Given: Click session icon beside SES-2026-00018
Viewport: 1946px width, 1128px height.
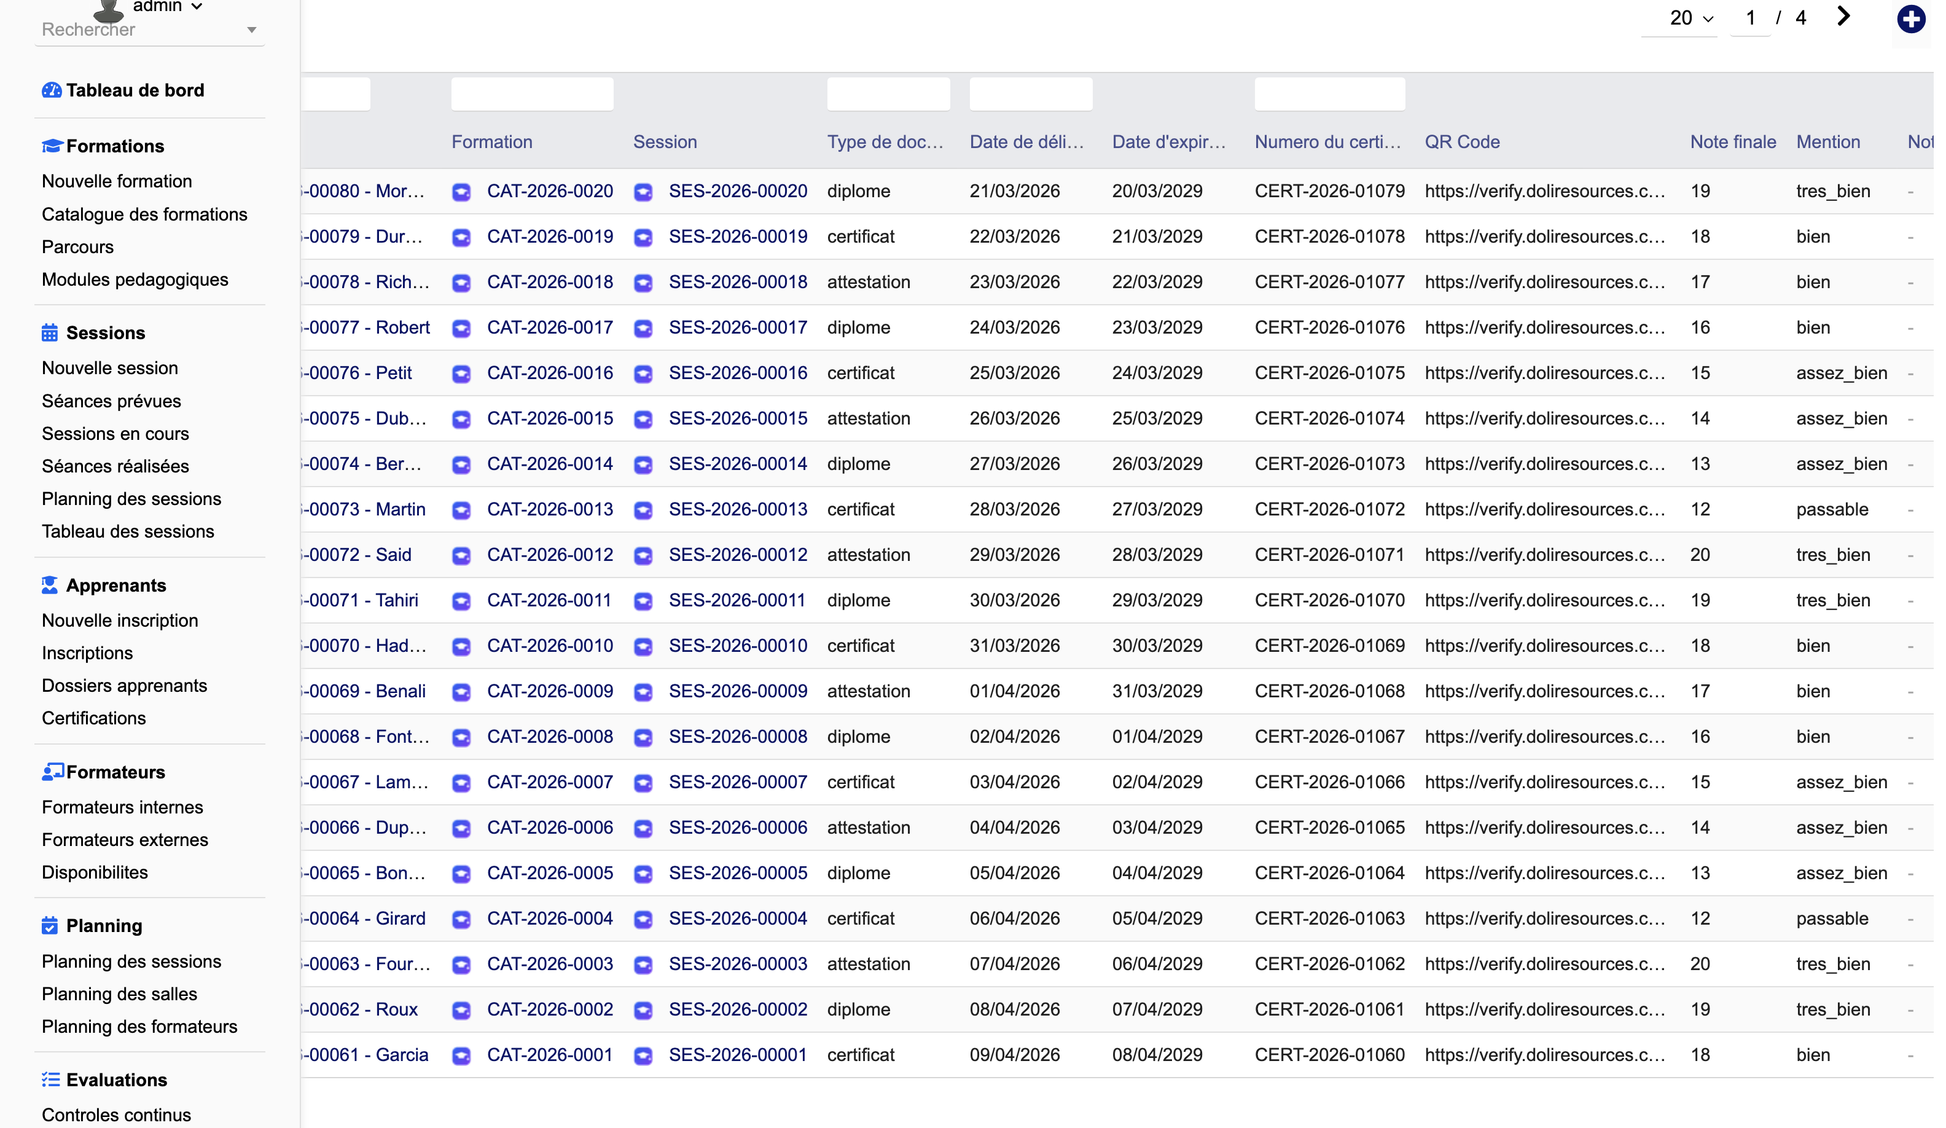Looking at the screenshot, I should (643, 283).
